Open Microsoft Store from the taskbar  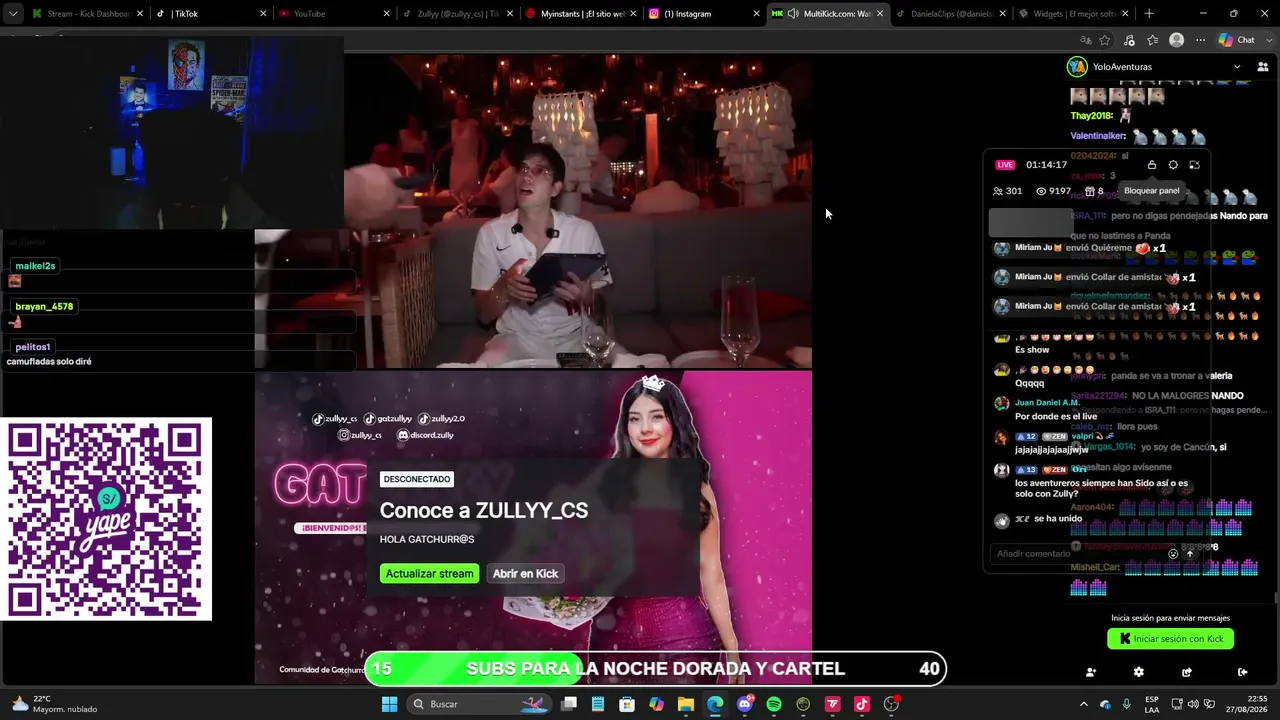click(627, 704)
